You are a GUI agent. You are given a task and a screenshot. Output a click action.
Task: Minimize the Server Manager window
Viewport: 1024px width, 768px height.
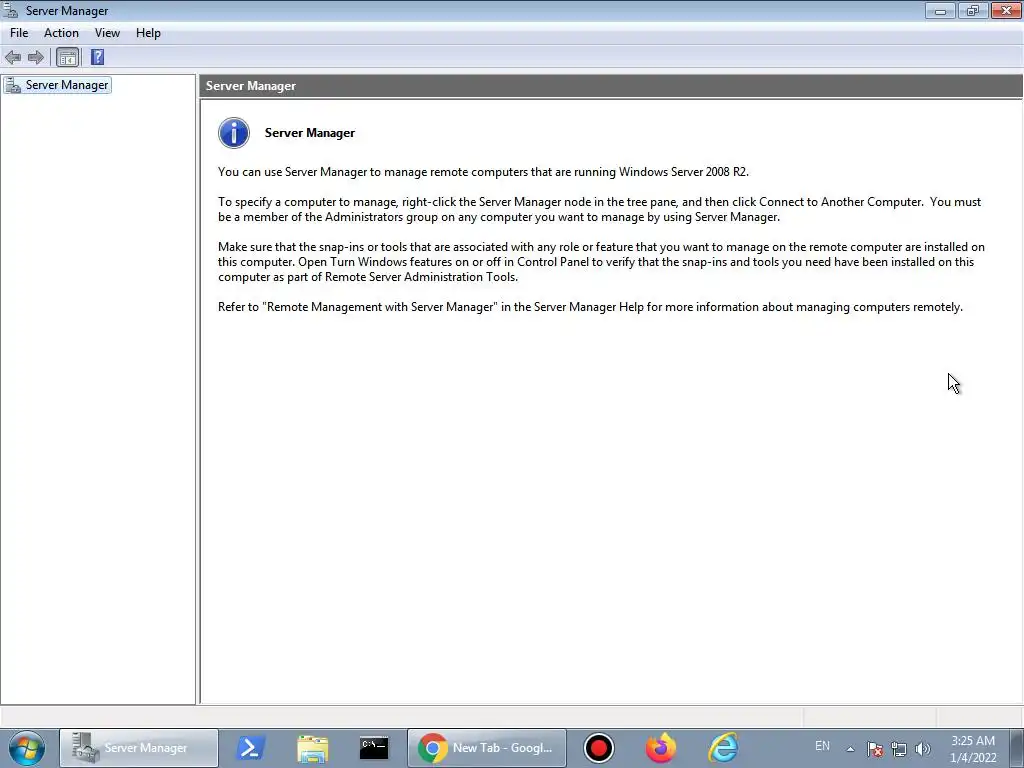(940, 10)
